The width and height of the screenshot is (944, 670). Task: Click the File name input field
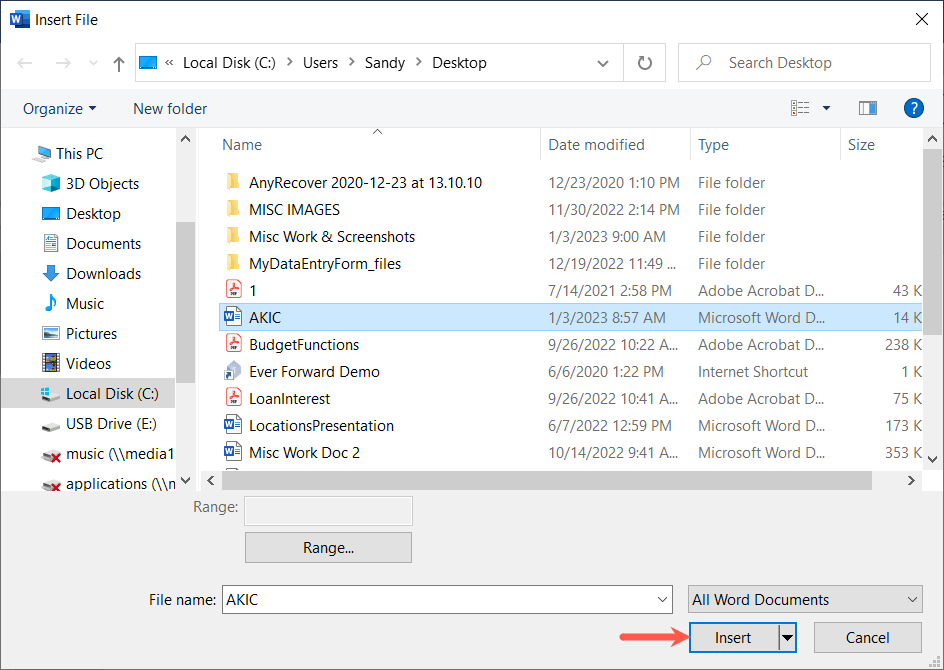coord(440,600)
